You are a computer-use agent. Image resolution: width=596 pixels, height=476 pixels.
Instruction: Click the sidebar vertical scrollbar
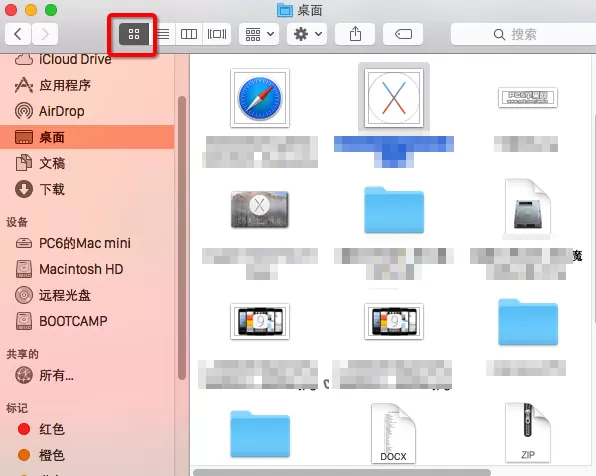(x=182, y=238)
